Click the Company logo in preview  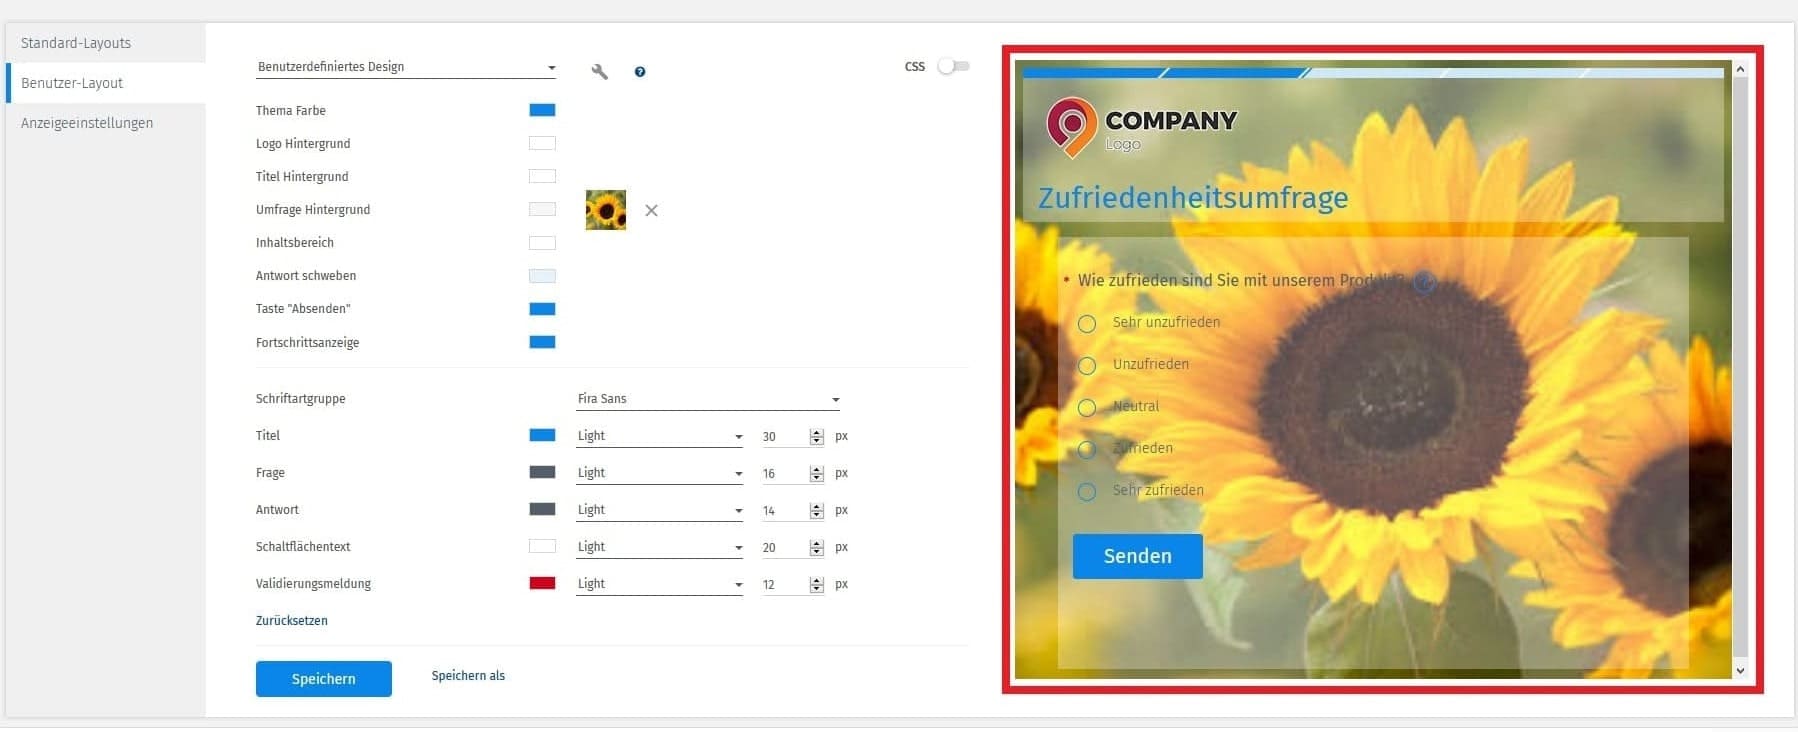1142,128
